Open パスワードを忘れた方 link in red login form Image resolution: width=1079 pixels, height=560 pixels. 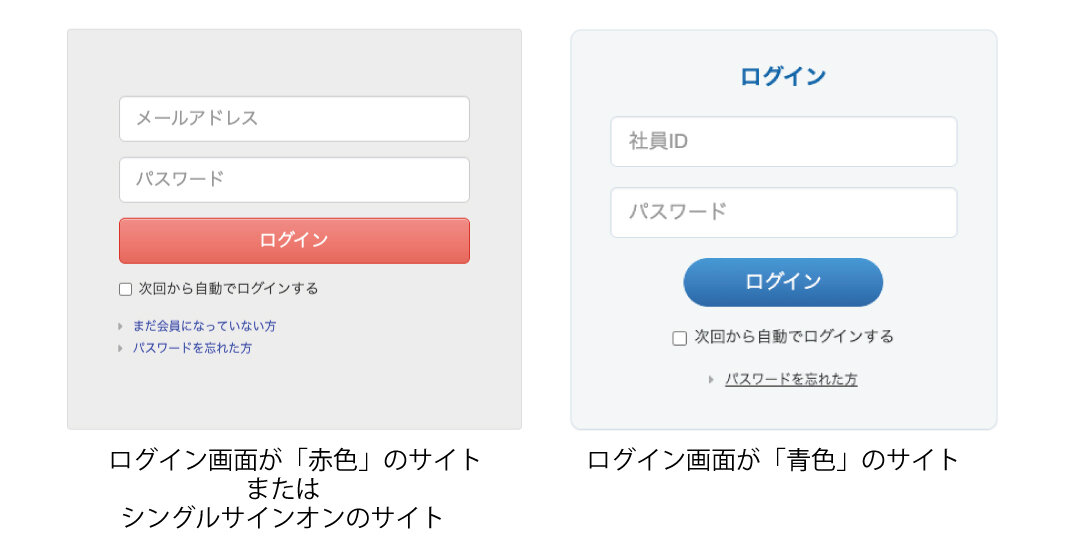[x=192, y=348]
